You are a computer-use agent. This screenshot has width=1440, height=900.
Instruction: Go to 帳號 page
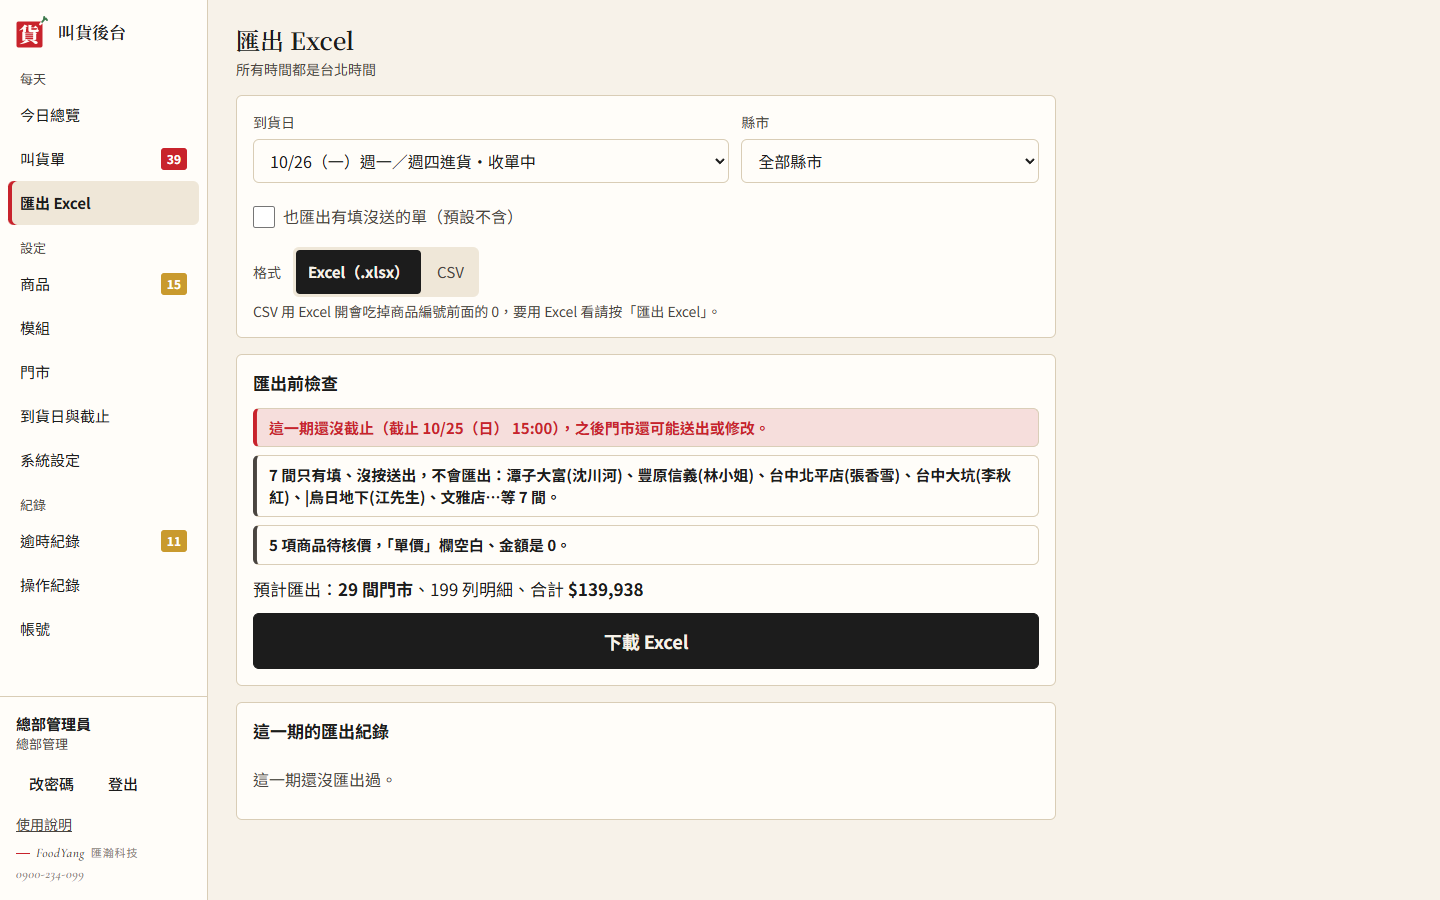(x=103, y=629)
